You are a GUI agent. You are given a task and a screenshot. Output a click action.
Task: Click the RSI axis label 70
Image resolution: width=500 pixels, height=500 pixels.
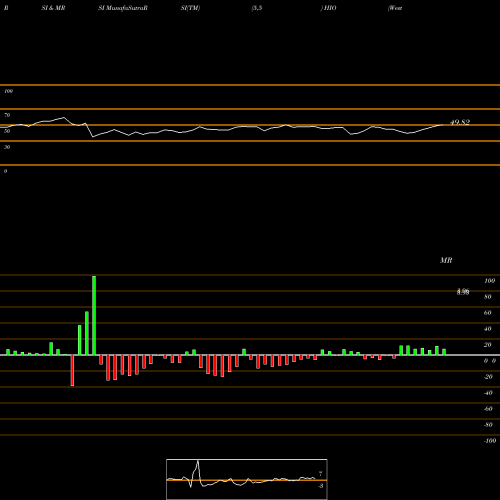click(x=7, y=115)
